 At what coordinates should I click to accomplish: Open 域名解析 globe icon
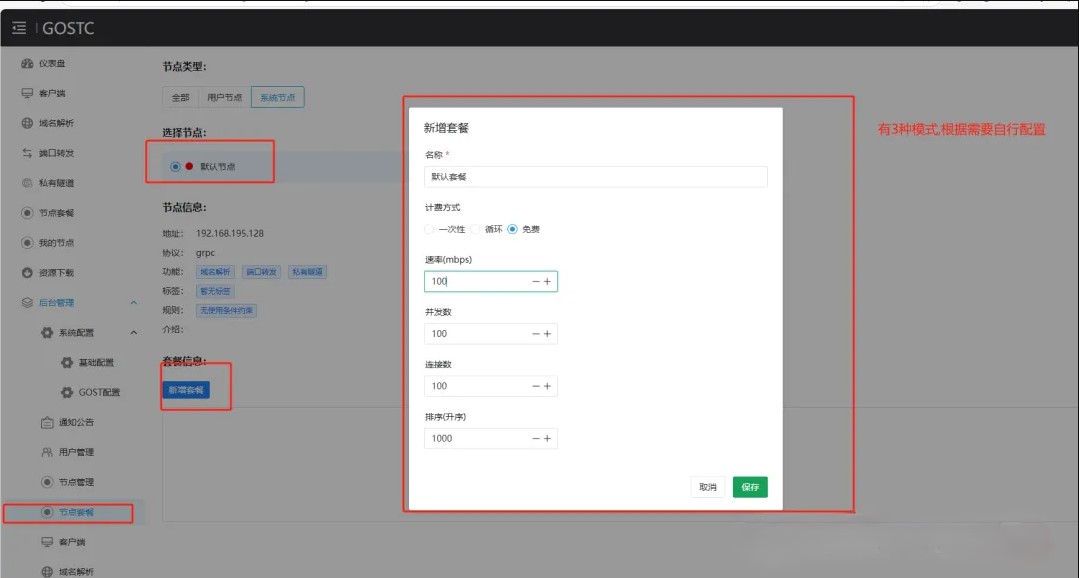coord(28,124)
